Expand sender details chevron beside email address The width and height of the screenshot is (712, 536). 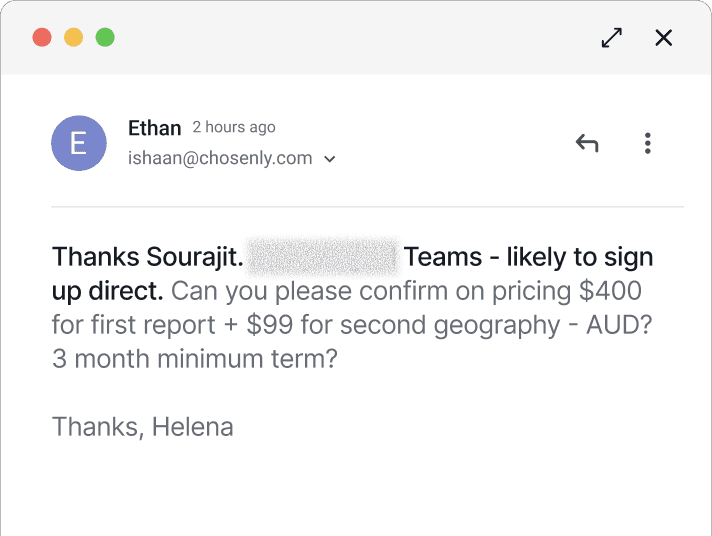tap(330, 158)
